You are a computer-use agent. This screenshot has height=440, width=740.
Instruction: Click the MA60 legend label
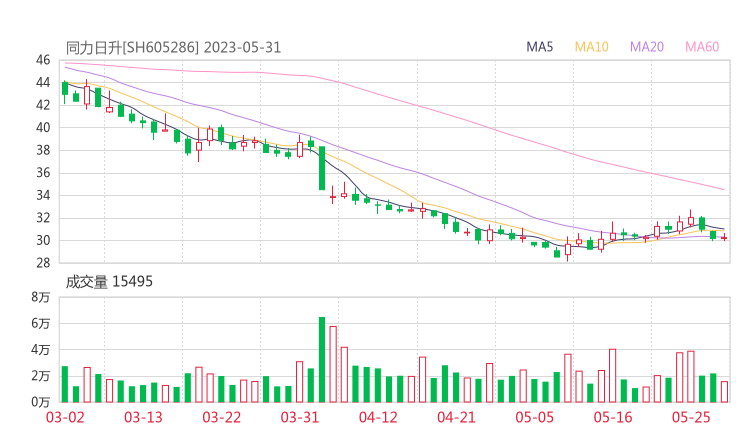tap(702, 47)
